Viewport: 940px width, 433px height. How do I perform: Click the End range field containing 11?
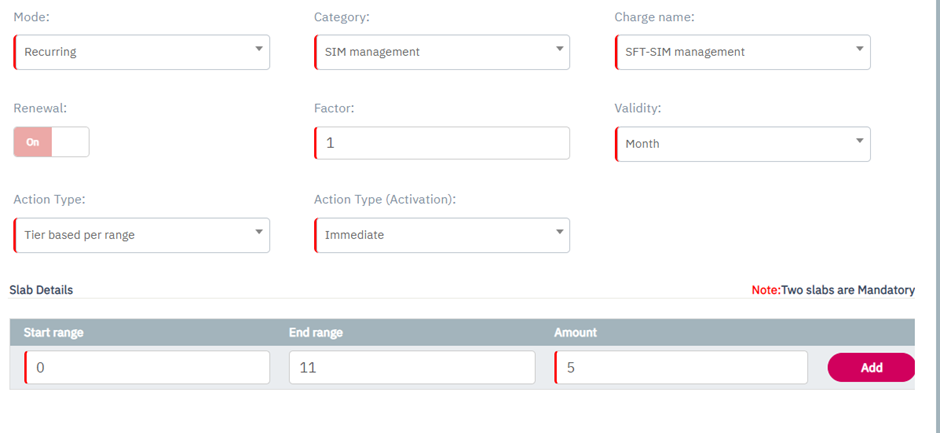(411, 368)
